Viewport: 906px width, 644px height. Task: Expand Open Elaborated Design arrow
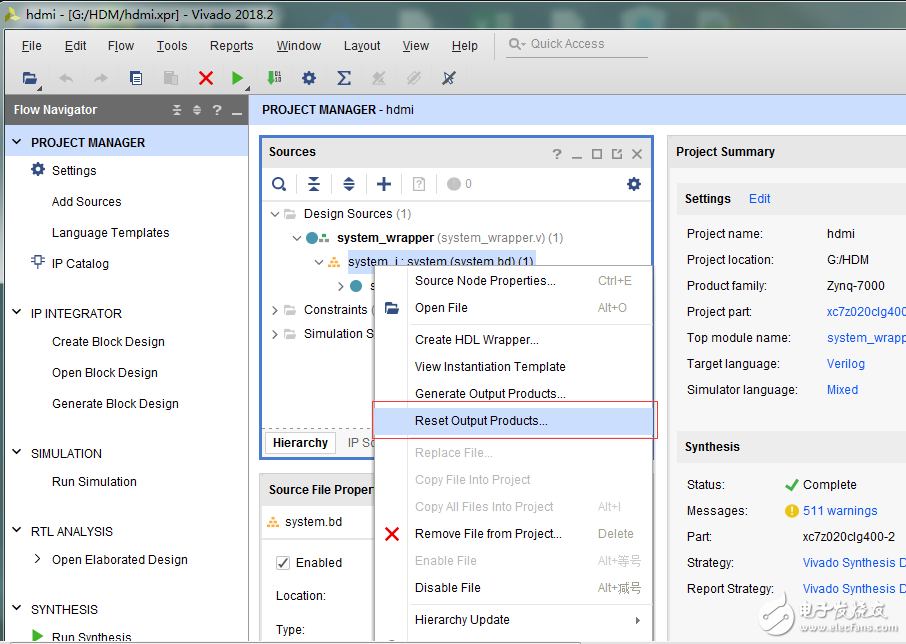point(38,559)
